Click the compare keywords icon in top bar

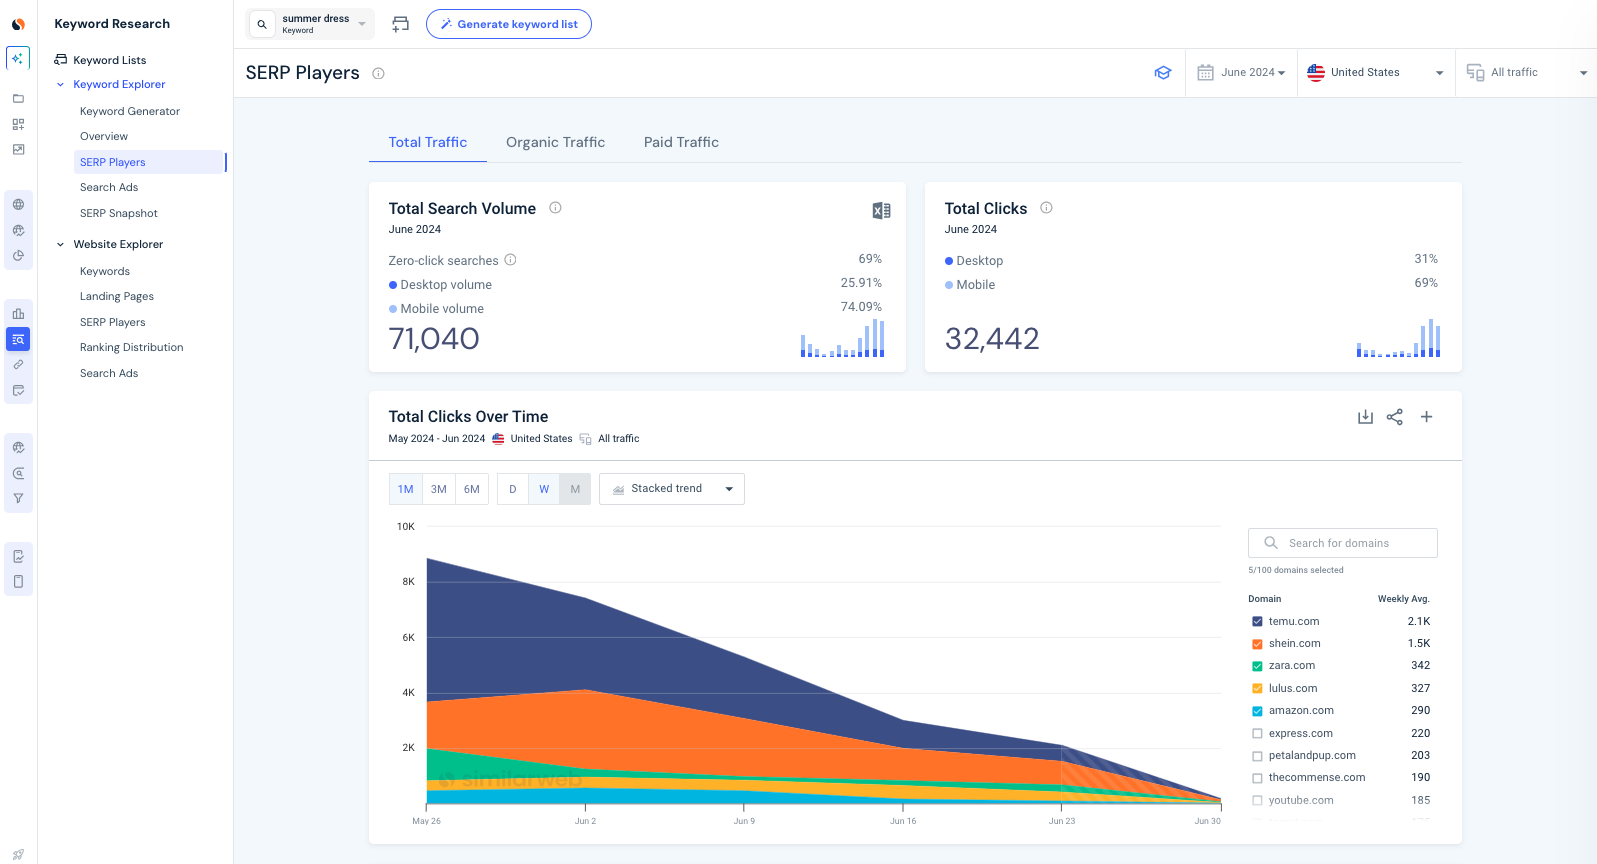click(x=400, y=24)
